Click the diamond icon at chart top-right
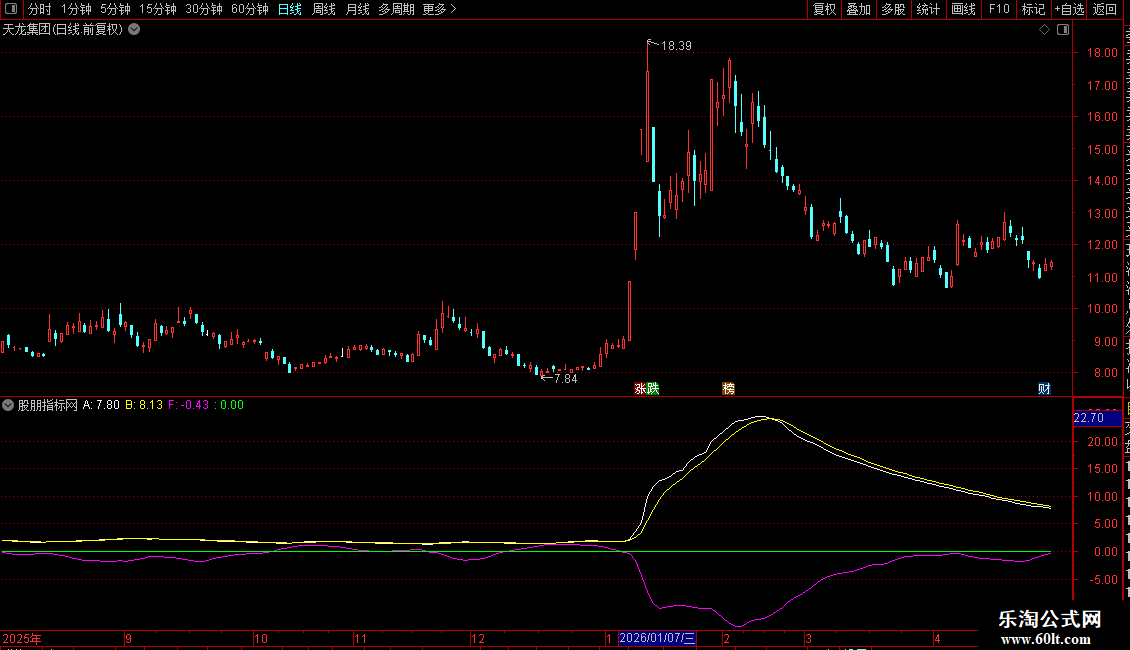This screenshot has height=650, width=1130. coord(1044,30)
